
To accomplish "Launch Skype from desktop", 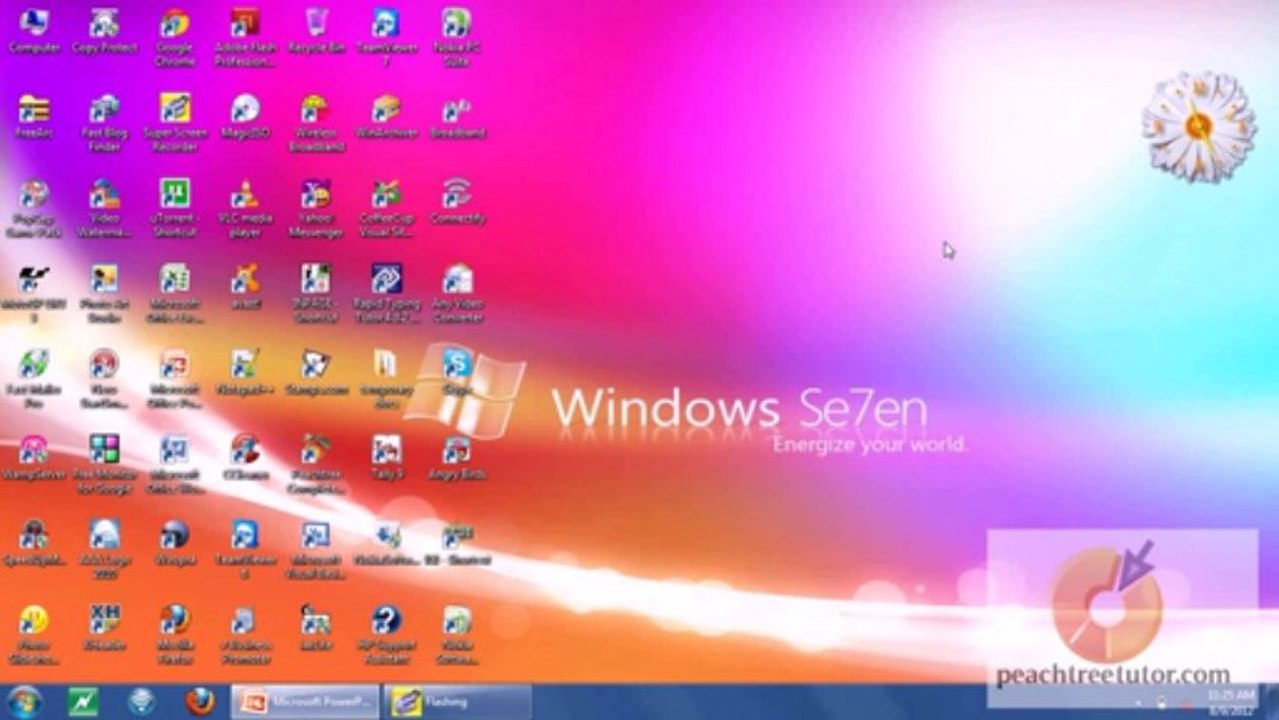I will tap(457, 373).
